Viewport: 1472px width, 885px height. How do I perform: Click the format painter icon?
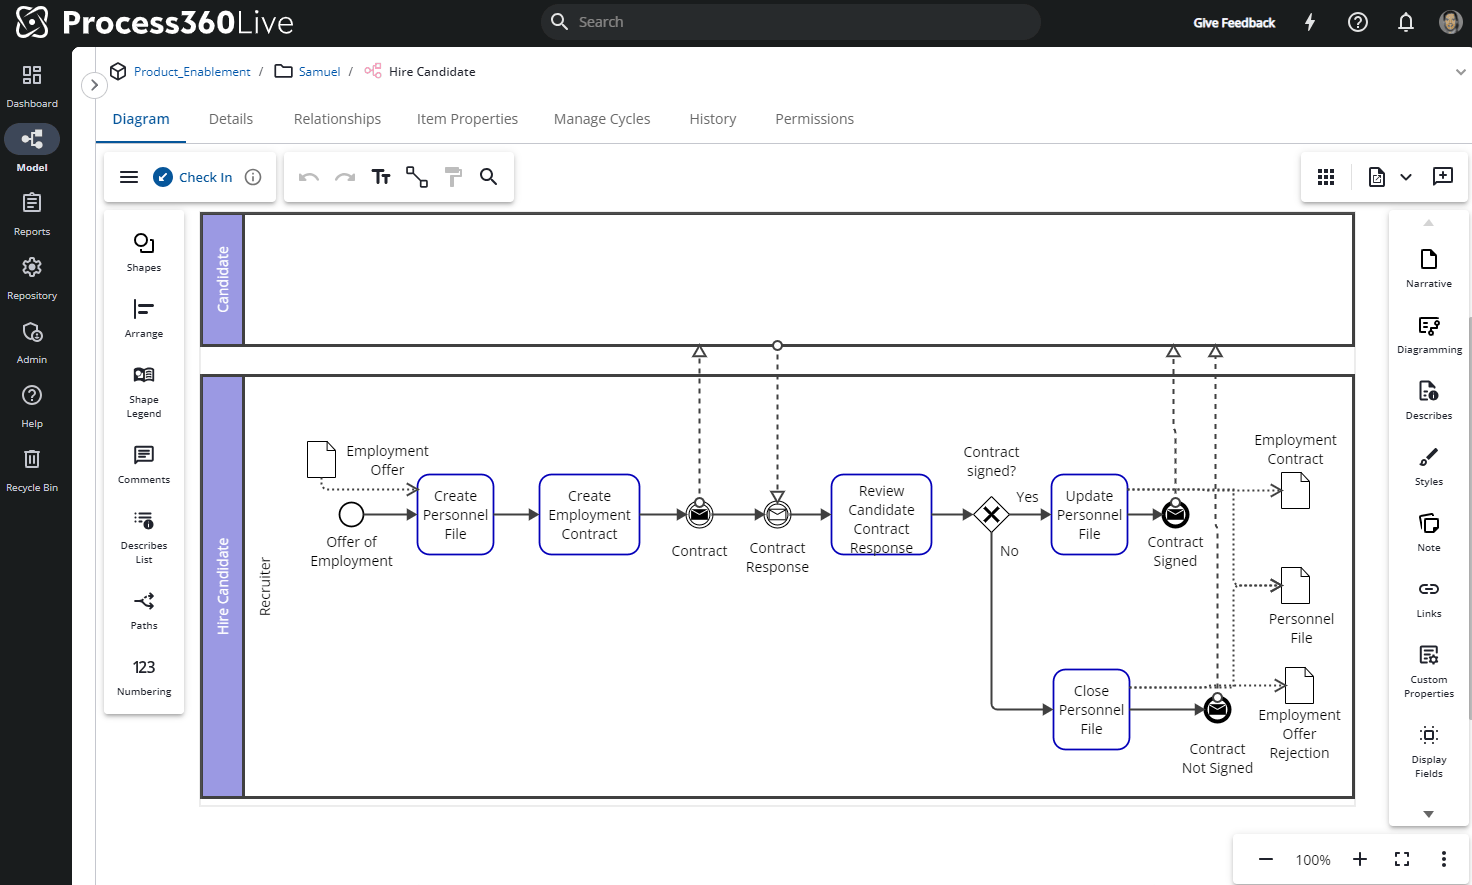453,177
